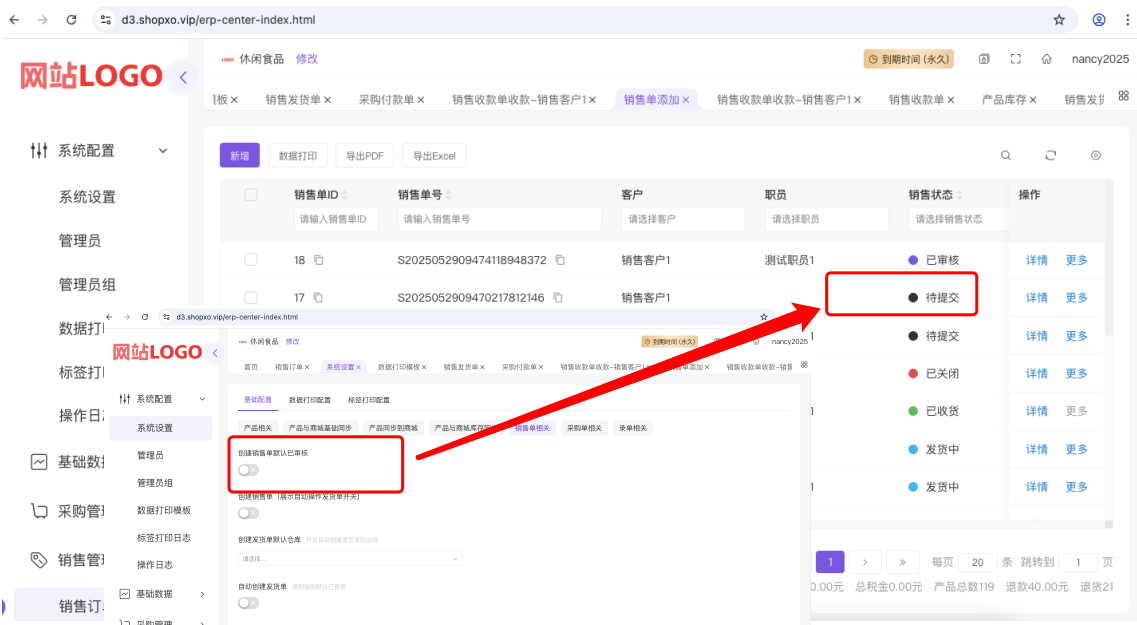Viewport: 1137px width, 625px height.
Task: Open 详情 for sales order 18
Action: coord(1036,260)
